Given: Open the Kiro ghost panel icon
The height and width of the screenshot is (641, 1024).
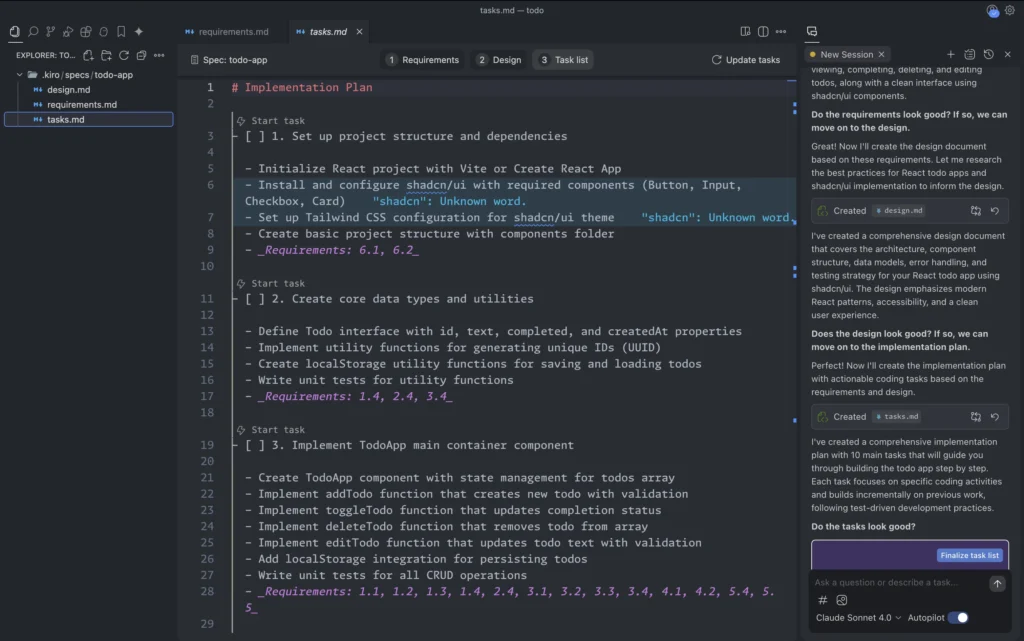Looking at the screenshot, I should (103, 31).
